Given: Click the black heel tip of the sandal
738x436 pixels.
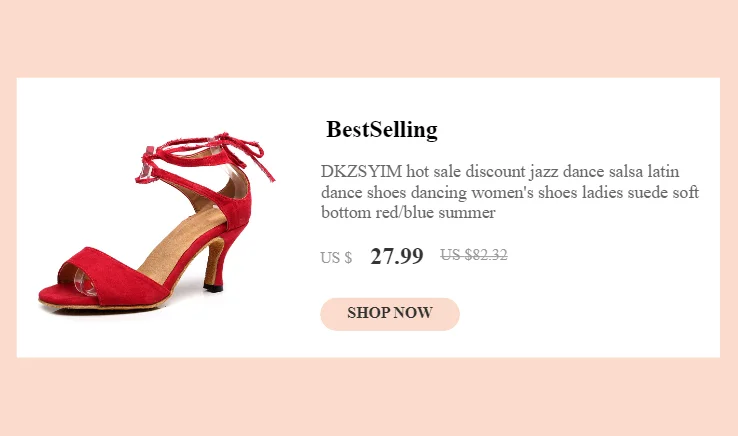Looking at the screenshot, I should coord(212,287).
